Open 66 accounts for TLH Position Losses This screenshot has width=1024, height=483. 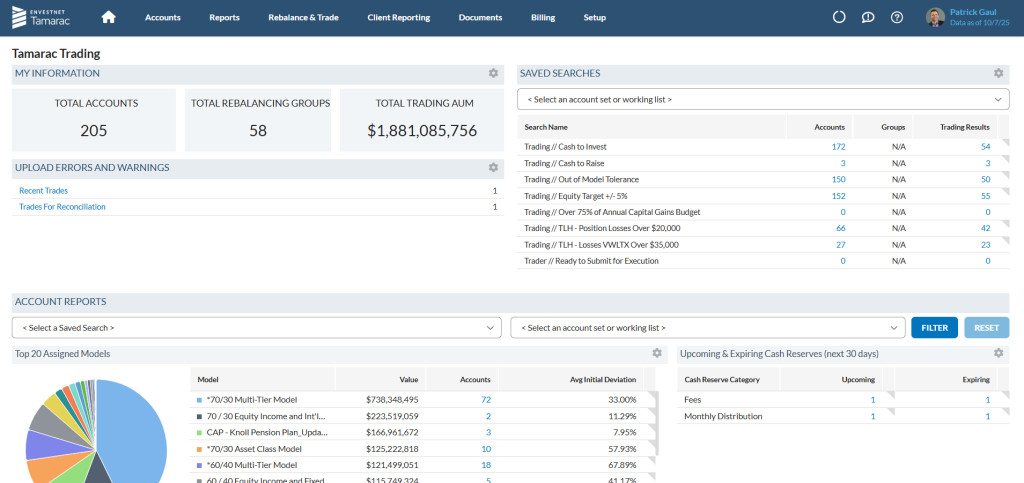click(x=841, y=228)
